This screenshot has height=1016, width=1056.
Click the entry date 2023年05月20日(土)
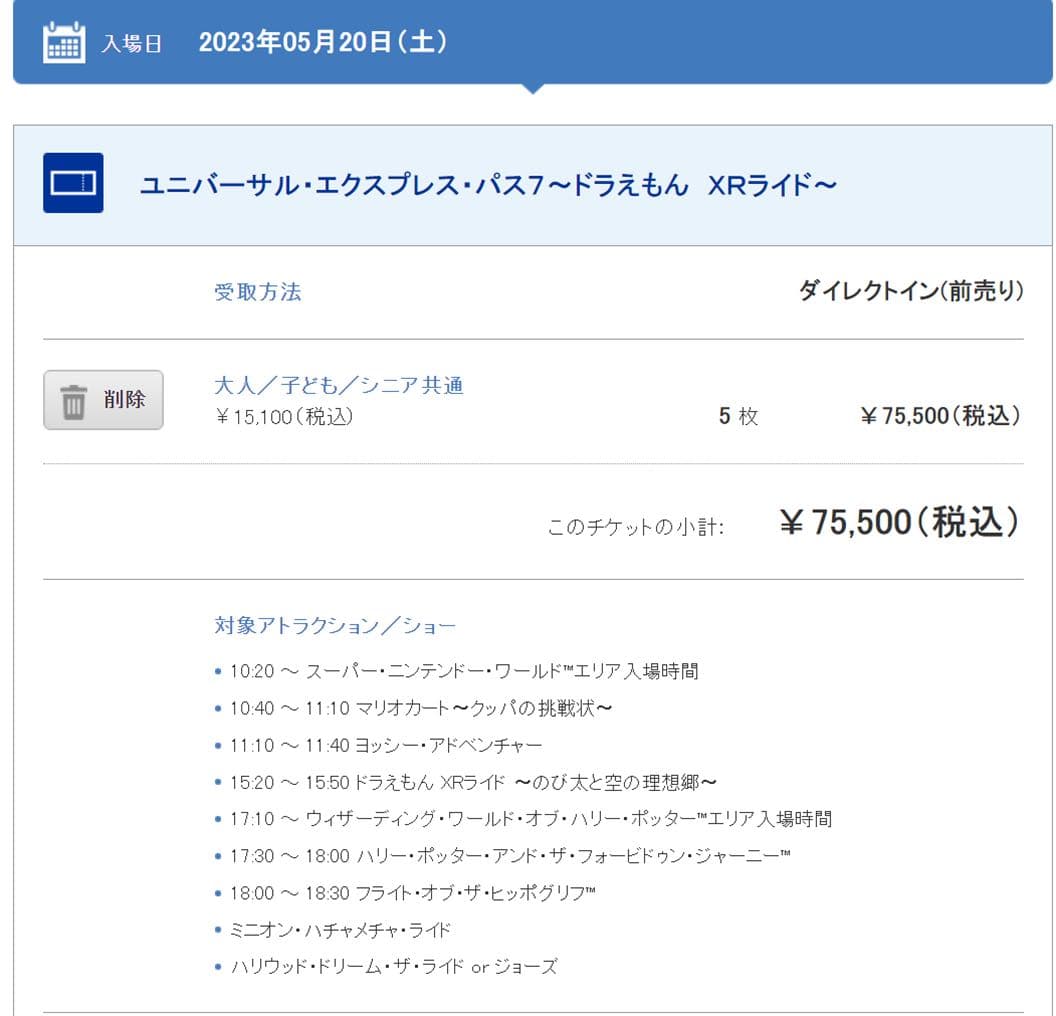click(x=323, y=42)
